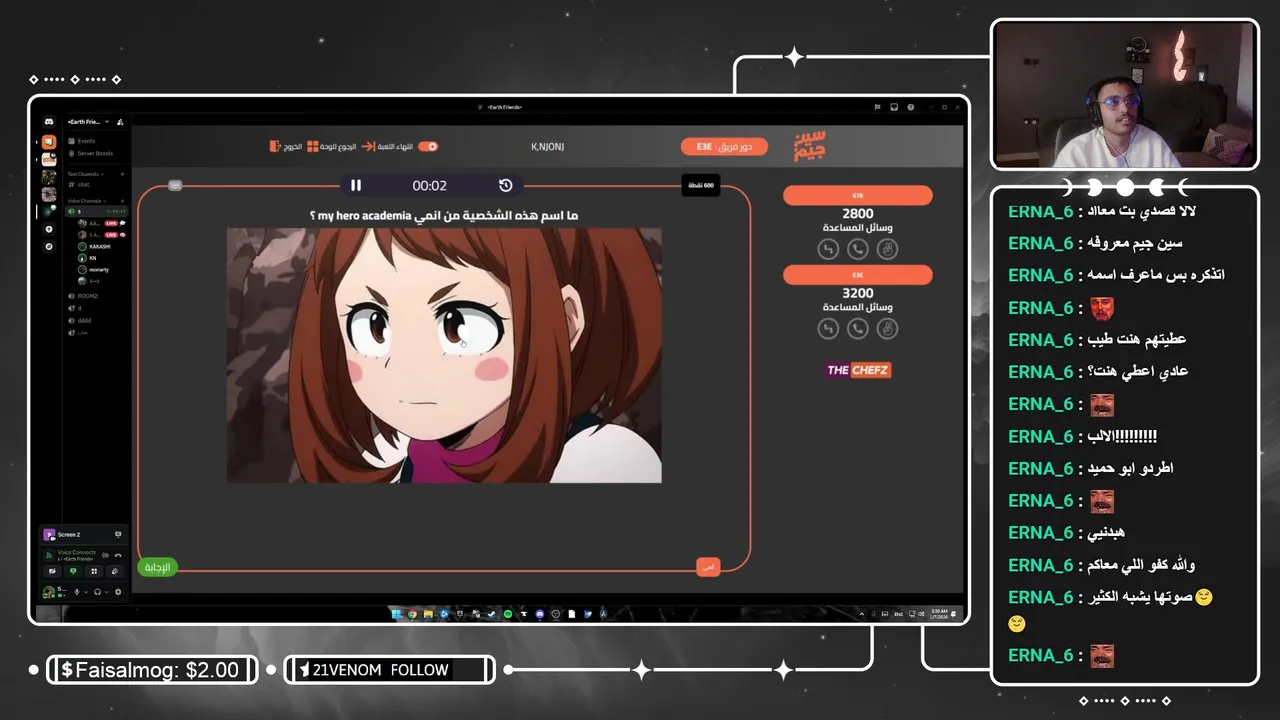Add a channel to Voice Channels

[123, 201]
